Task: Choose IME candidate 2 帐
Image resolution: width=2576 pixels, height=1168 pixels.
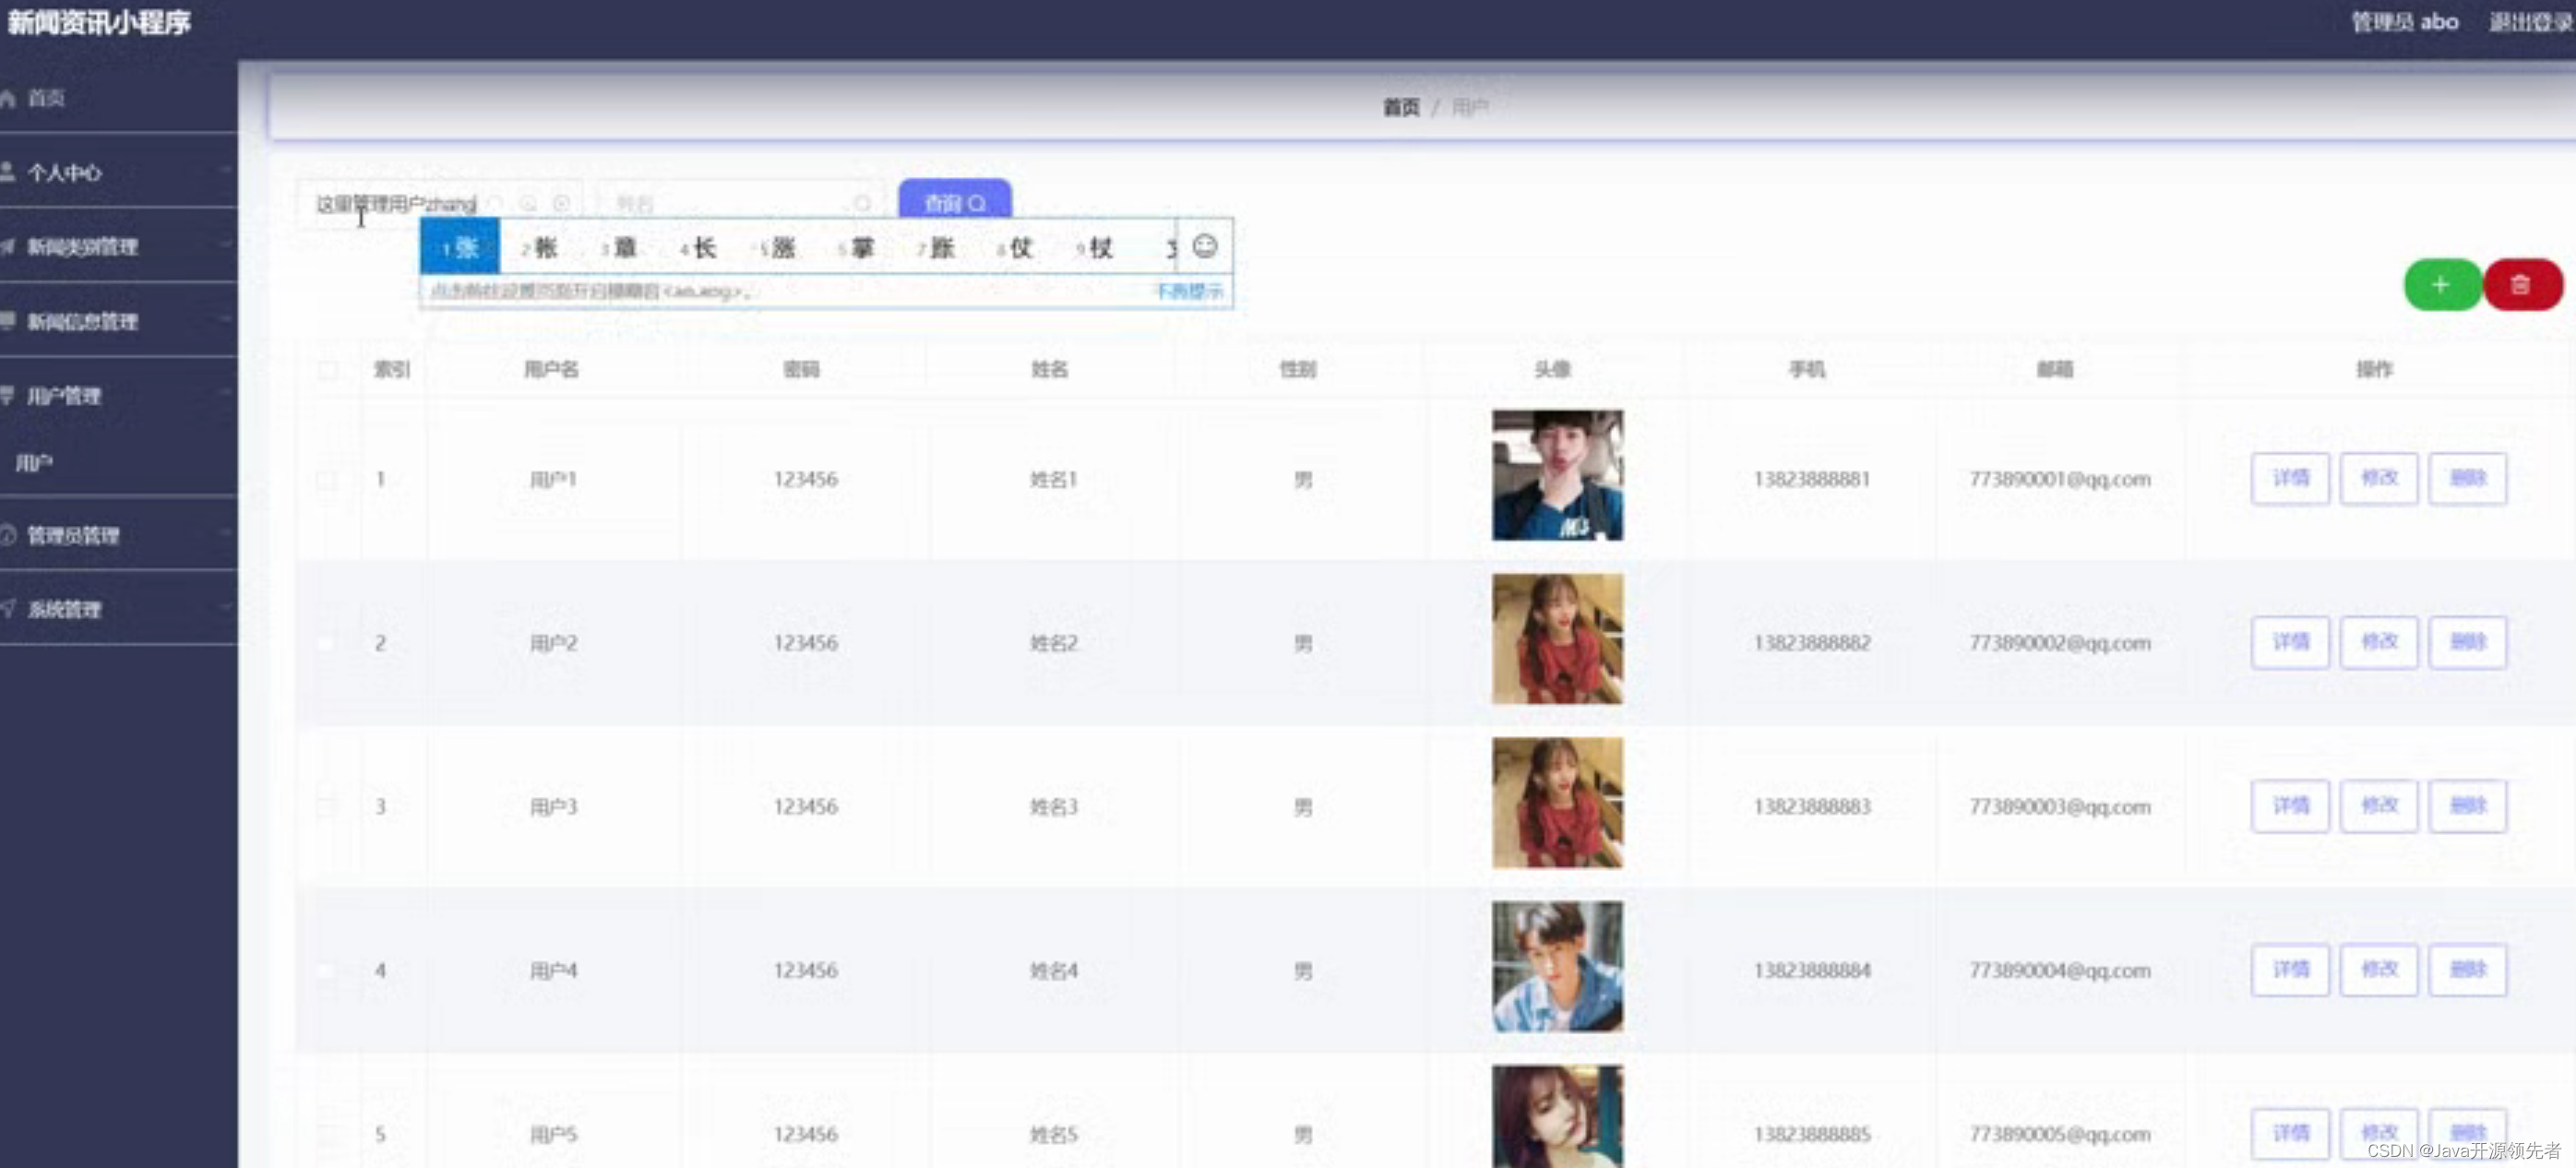Action: tap(539, 247)
